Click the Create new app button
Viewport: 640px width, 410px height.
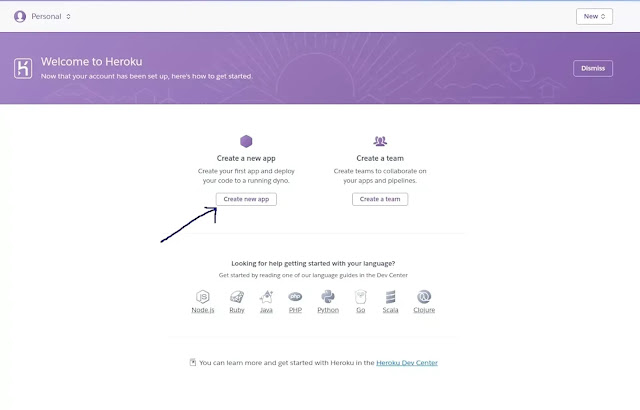[246, 199]
